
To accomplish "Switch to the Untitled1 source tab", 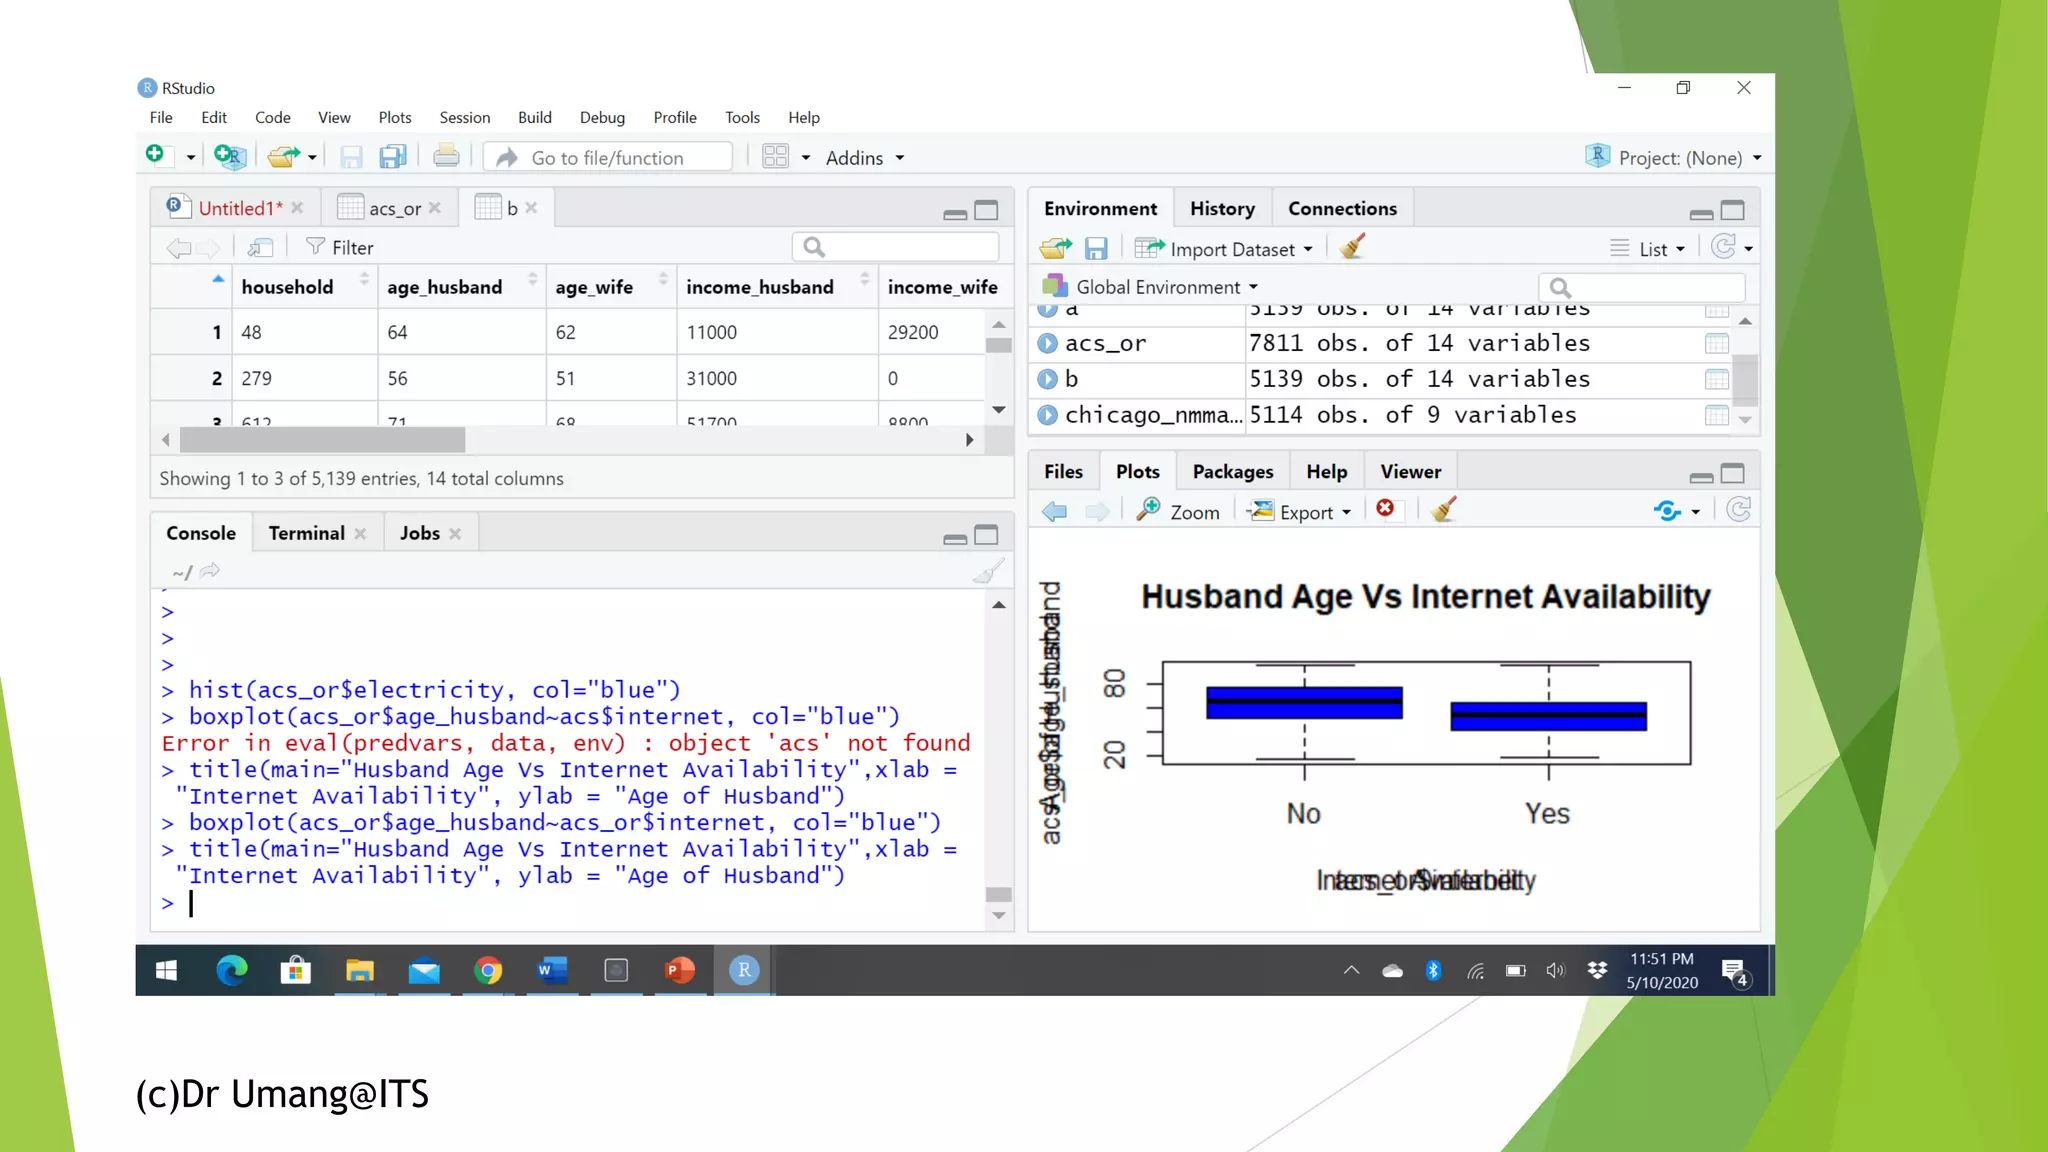I will click(x=240, y=208).
